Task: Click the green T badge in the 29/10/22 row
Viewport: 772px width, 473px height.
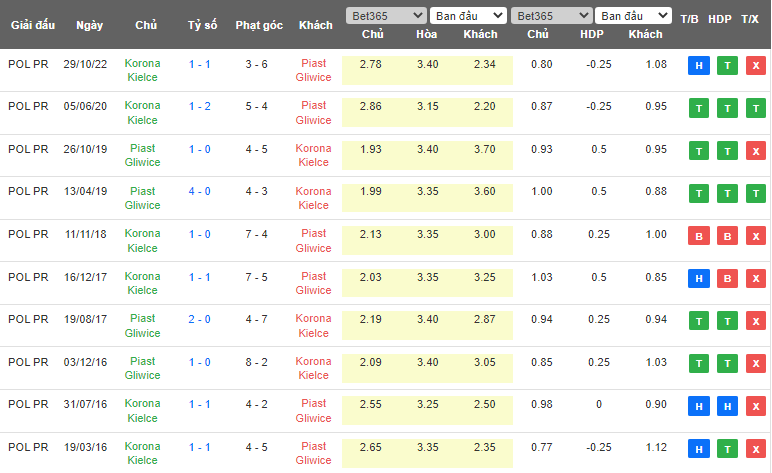Action: click(x=727, y=66)
